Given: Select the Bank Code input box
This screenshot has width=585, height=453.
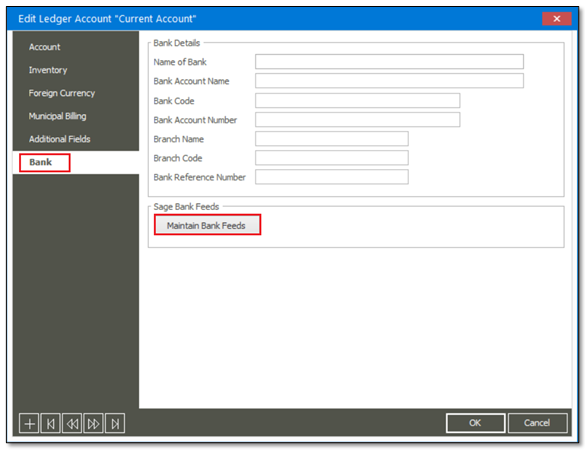Looking at the screenshot, I should coord(357,100).
